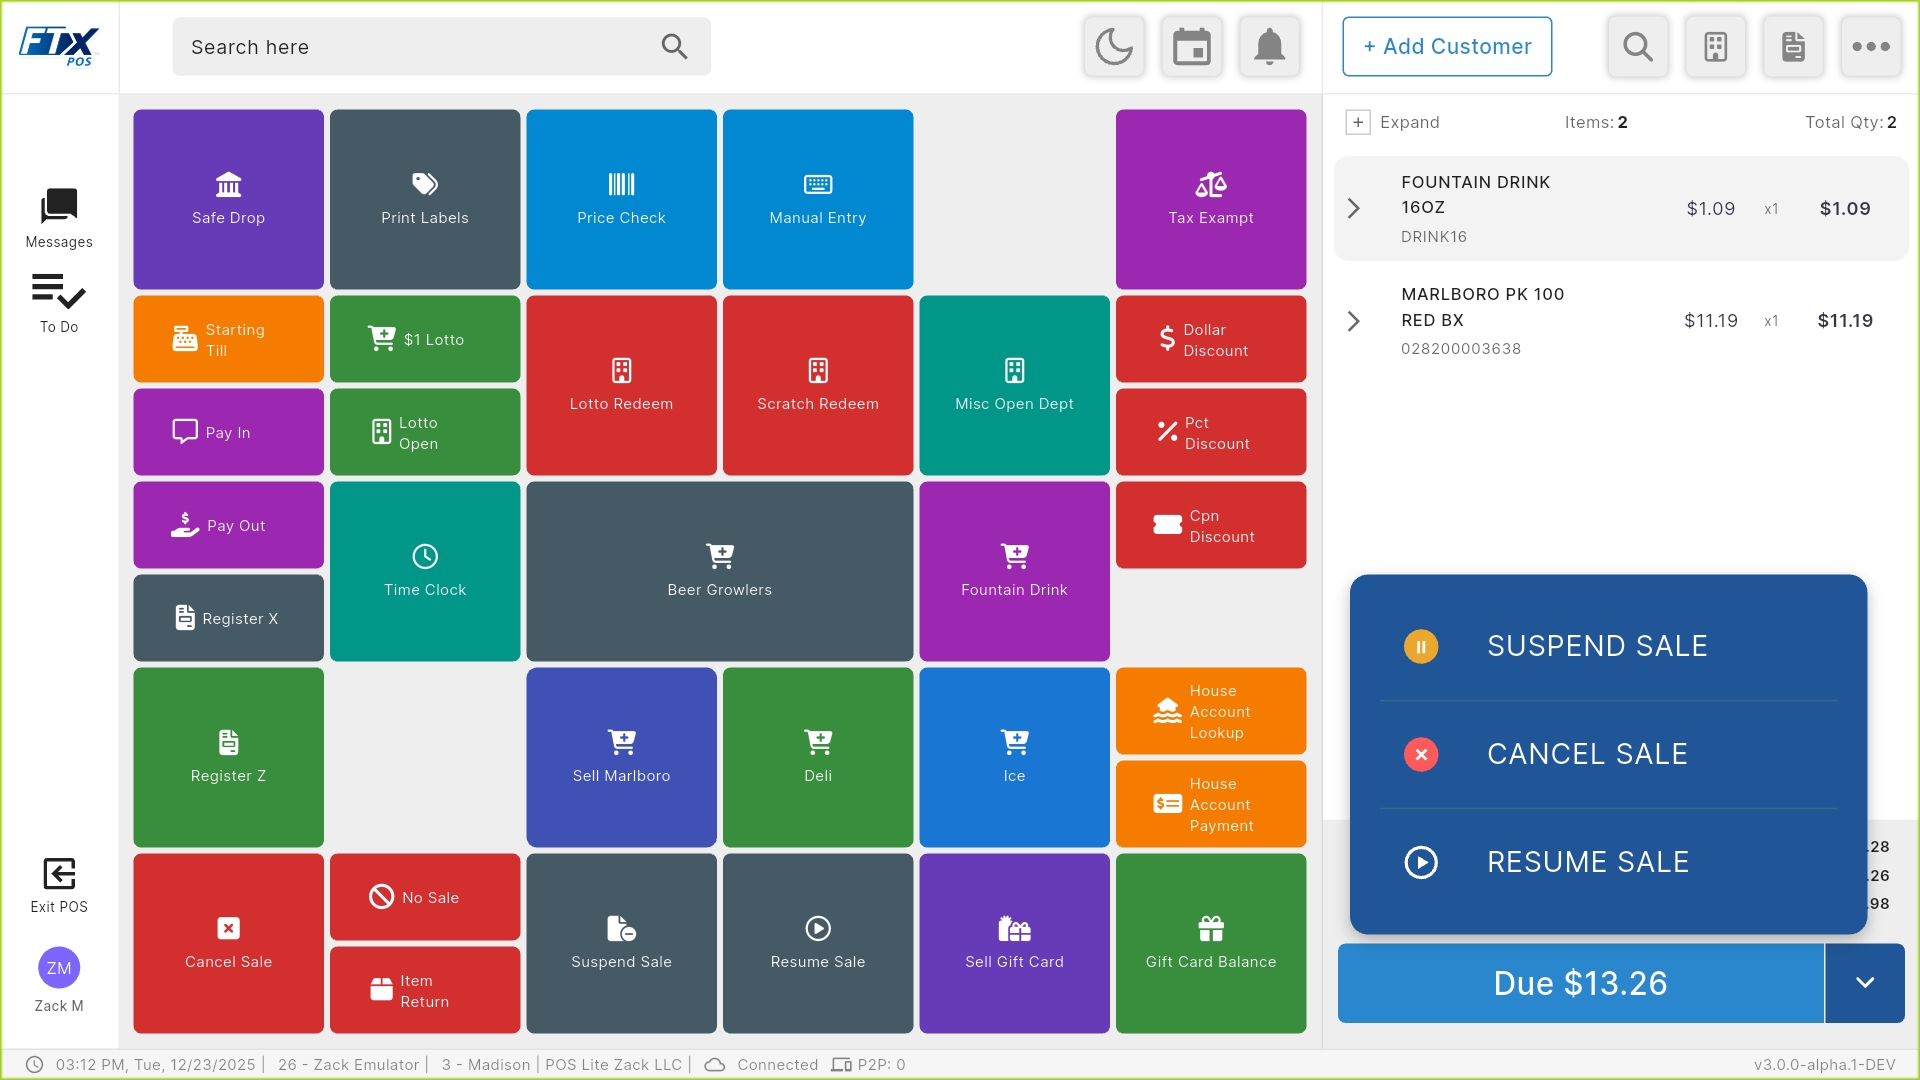Open the three-dots more options button
Screen dimensions: 1920x1080
pos(1871,47)
